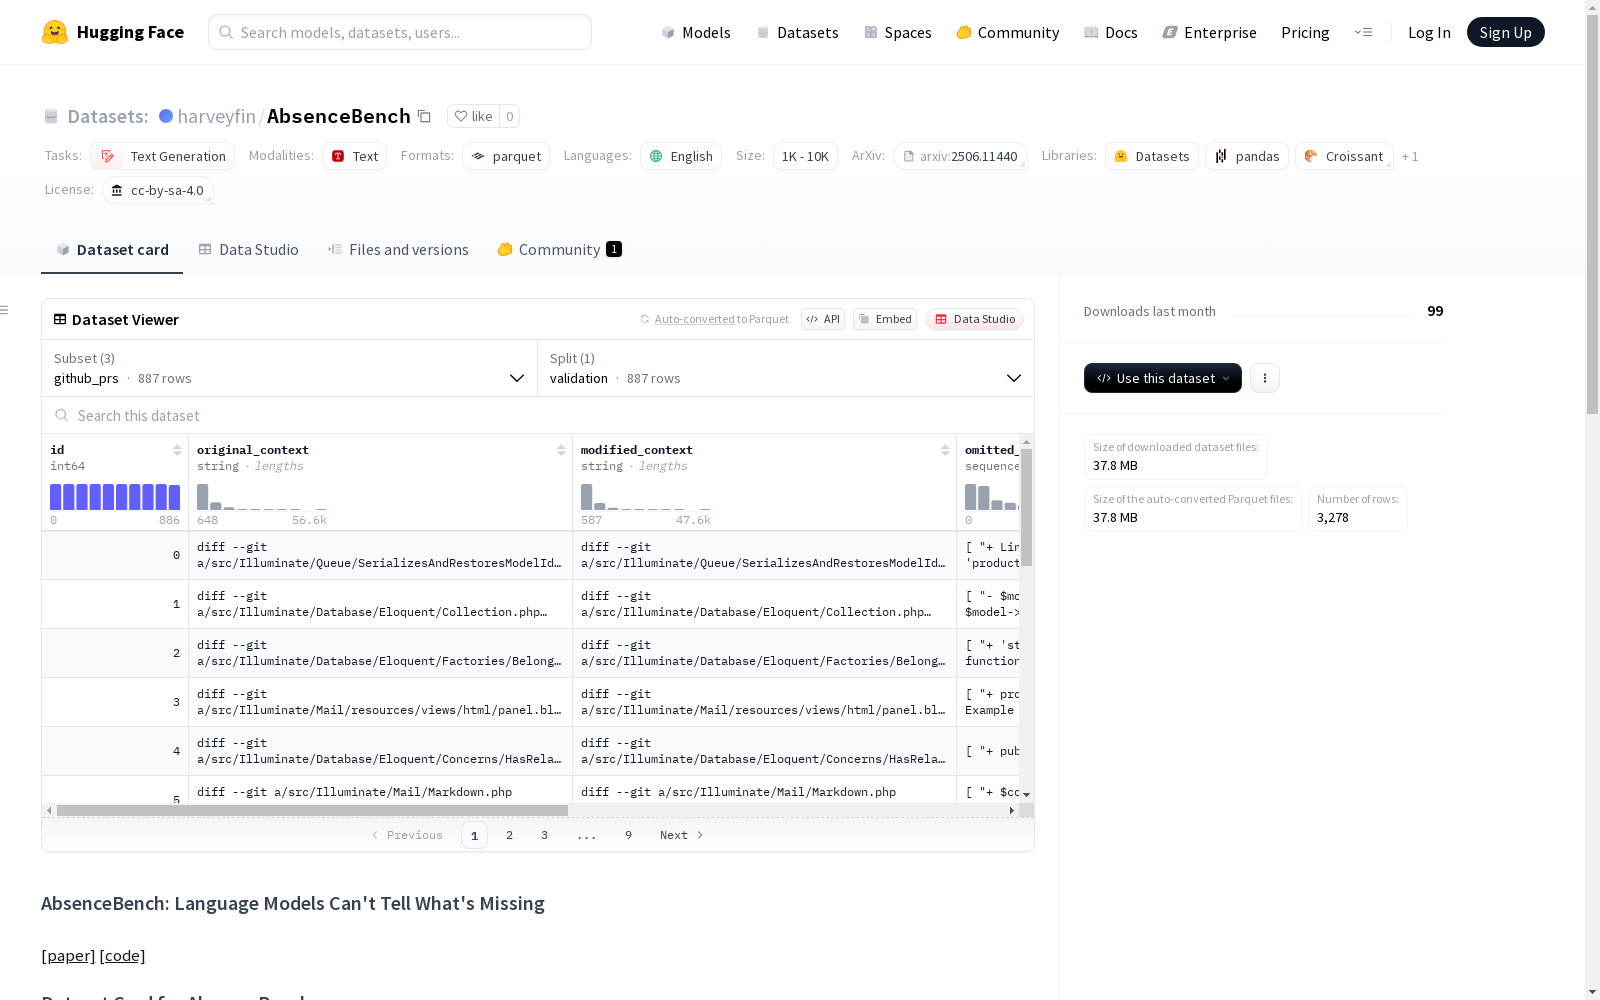1600x1000 pixels.
Task: Click the like count number
Action: click(509, 116)
